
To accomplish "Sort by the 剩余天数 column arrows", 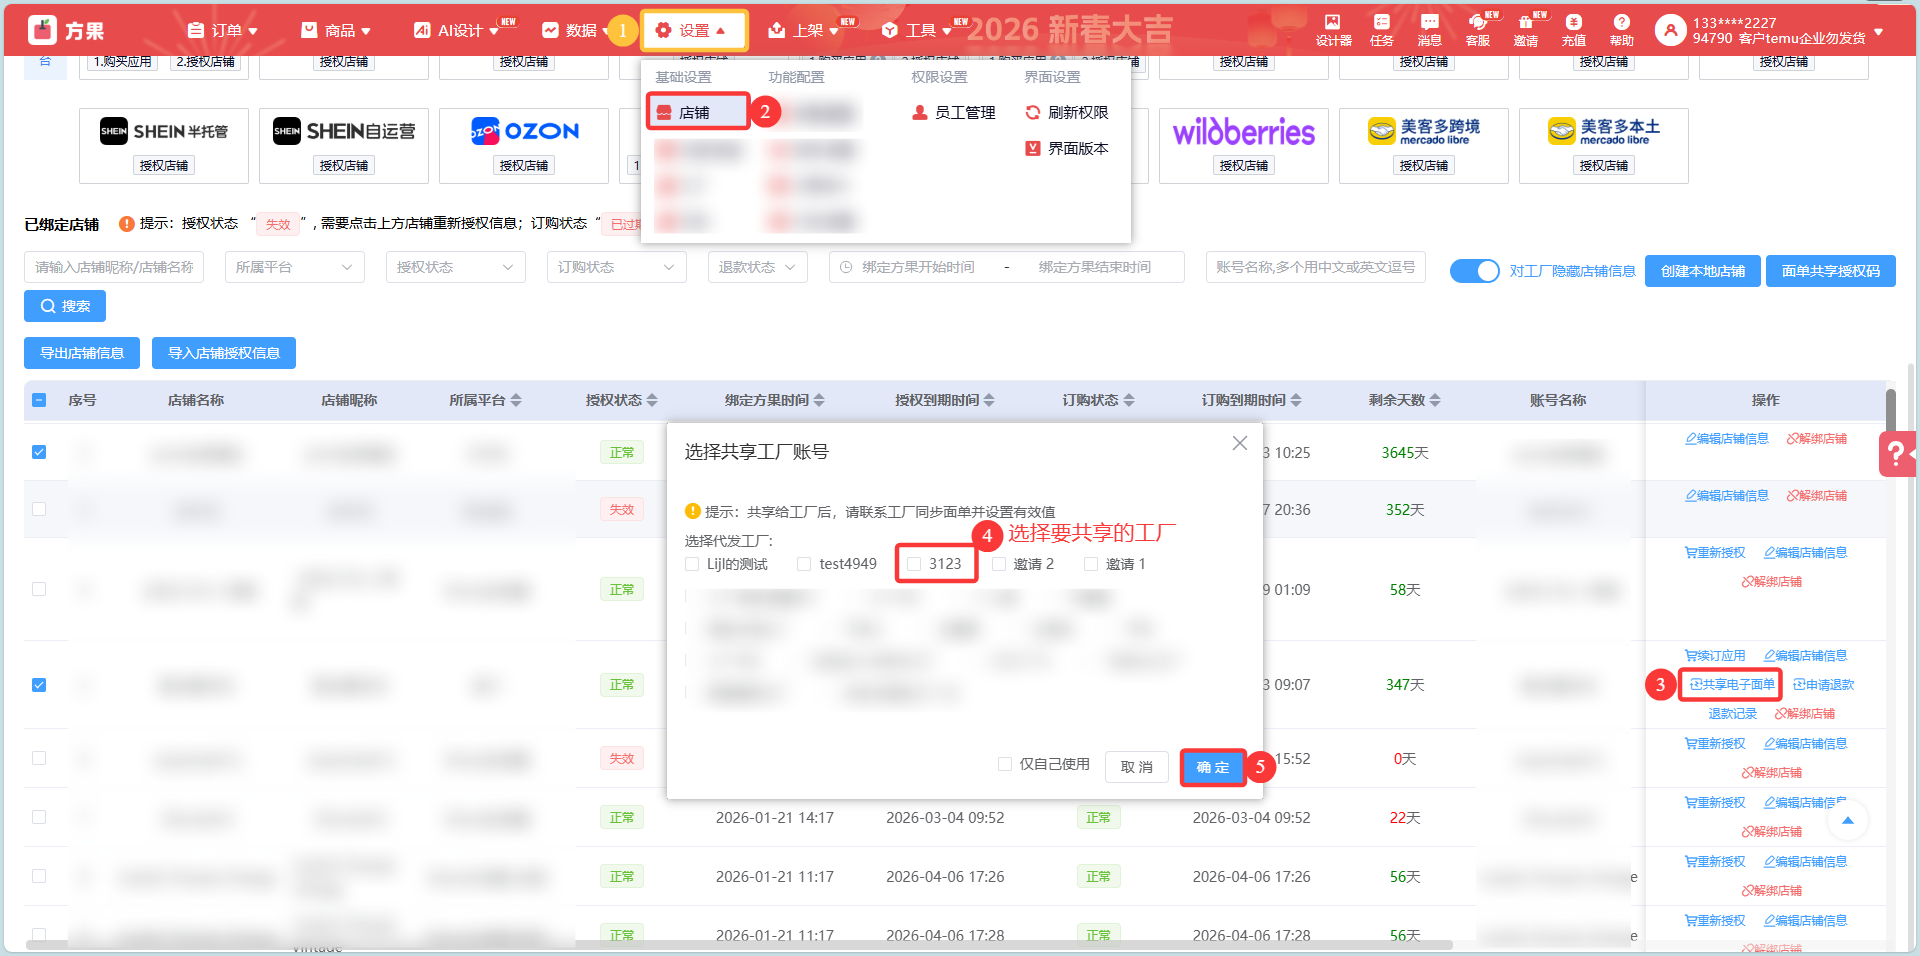I will (x=1435, y=400).
